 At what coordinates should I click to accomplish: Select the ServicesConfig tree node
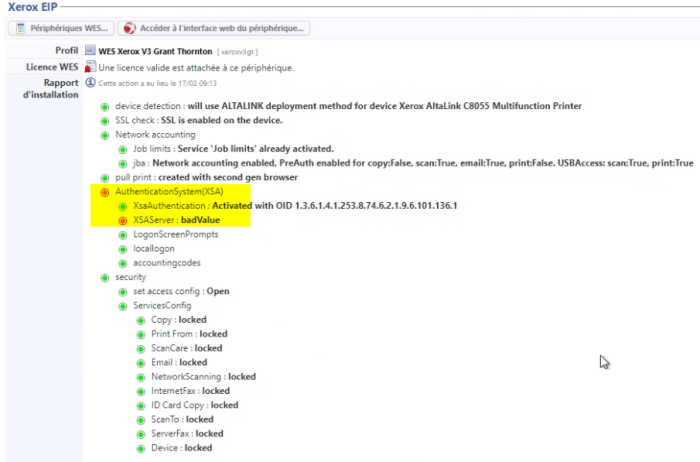point(162,306)
